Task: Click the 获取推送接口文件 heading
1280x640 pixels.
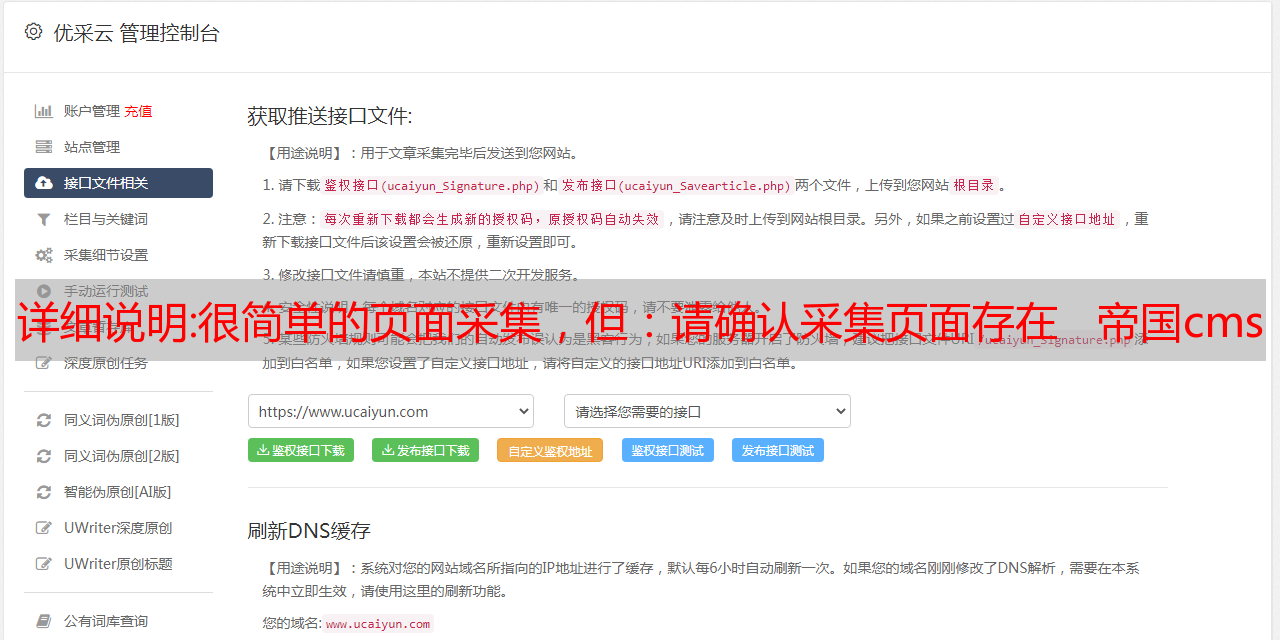Action: pyautogui.click(x=330, y=116)
